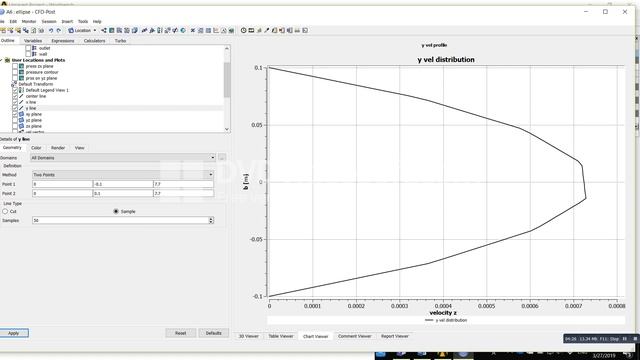The width and height of the screenshot is (640, 360).
Task: Select the Sample line type radio button
Action: [x=116, y=211]
